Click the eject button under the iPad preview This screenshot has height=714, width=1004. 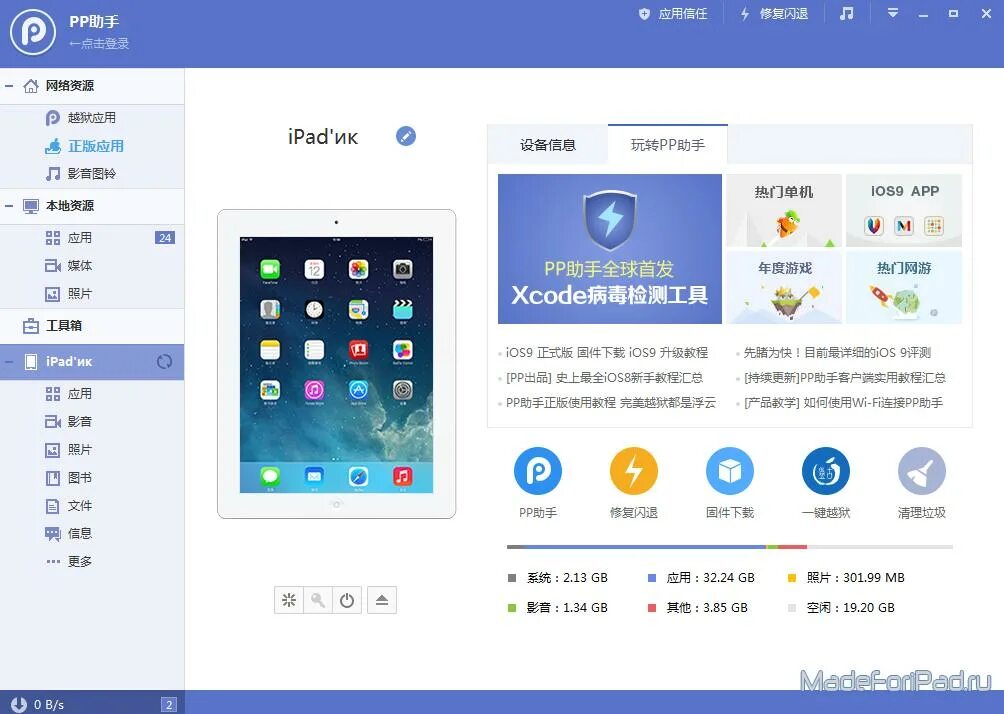coord(382,600)
